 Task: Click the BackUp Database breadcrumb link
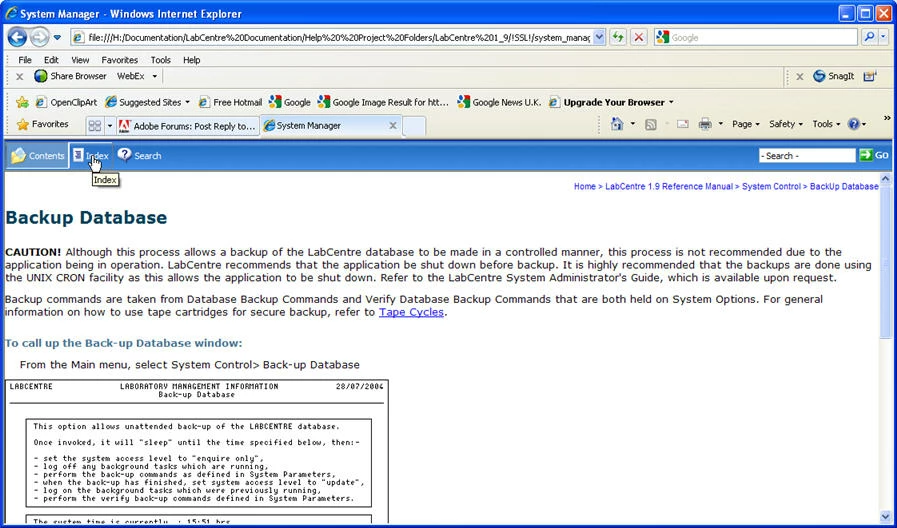pyautogui.click(x=844, y=186)
